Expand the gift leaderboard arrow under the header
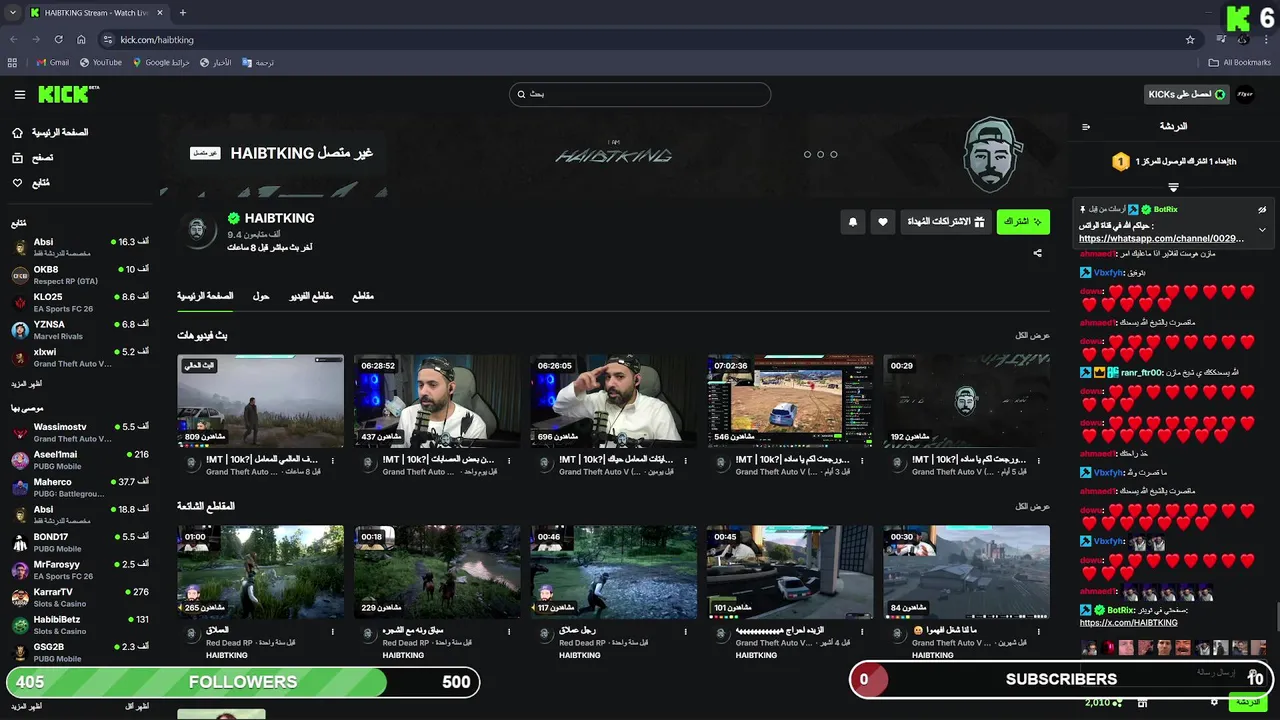Screen dimensions: 1280x720 (1173, 187)
